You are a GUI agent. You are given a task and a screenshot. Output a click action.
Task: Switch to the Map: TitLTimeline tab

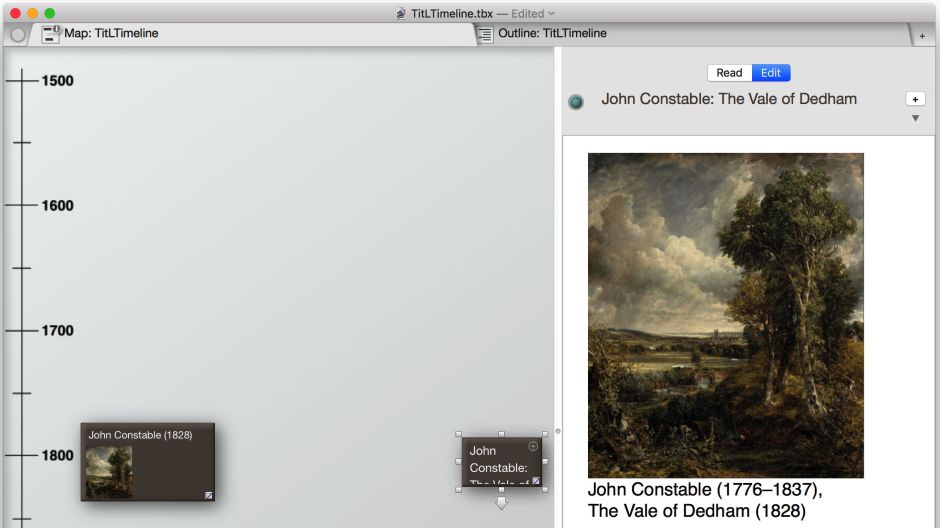point(110,34)
